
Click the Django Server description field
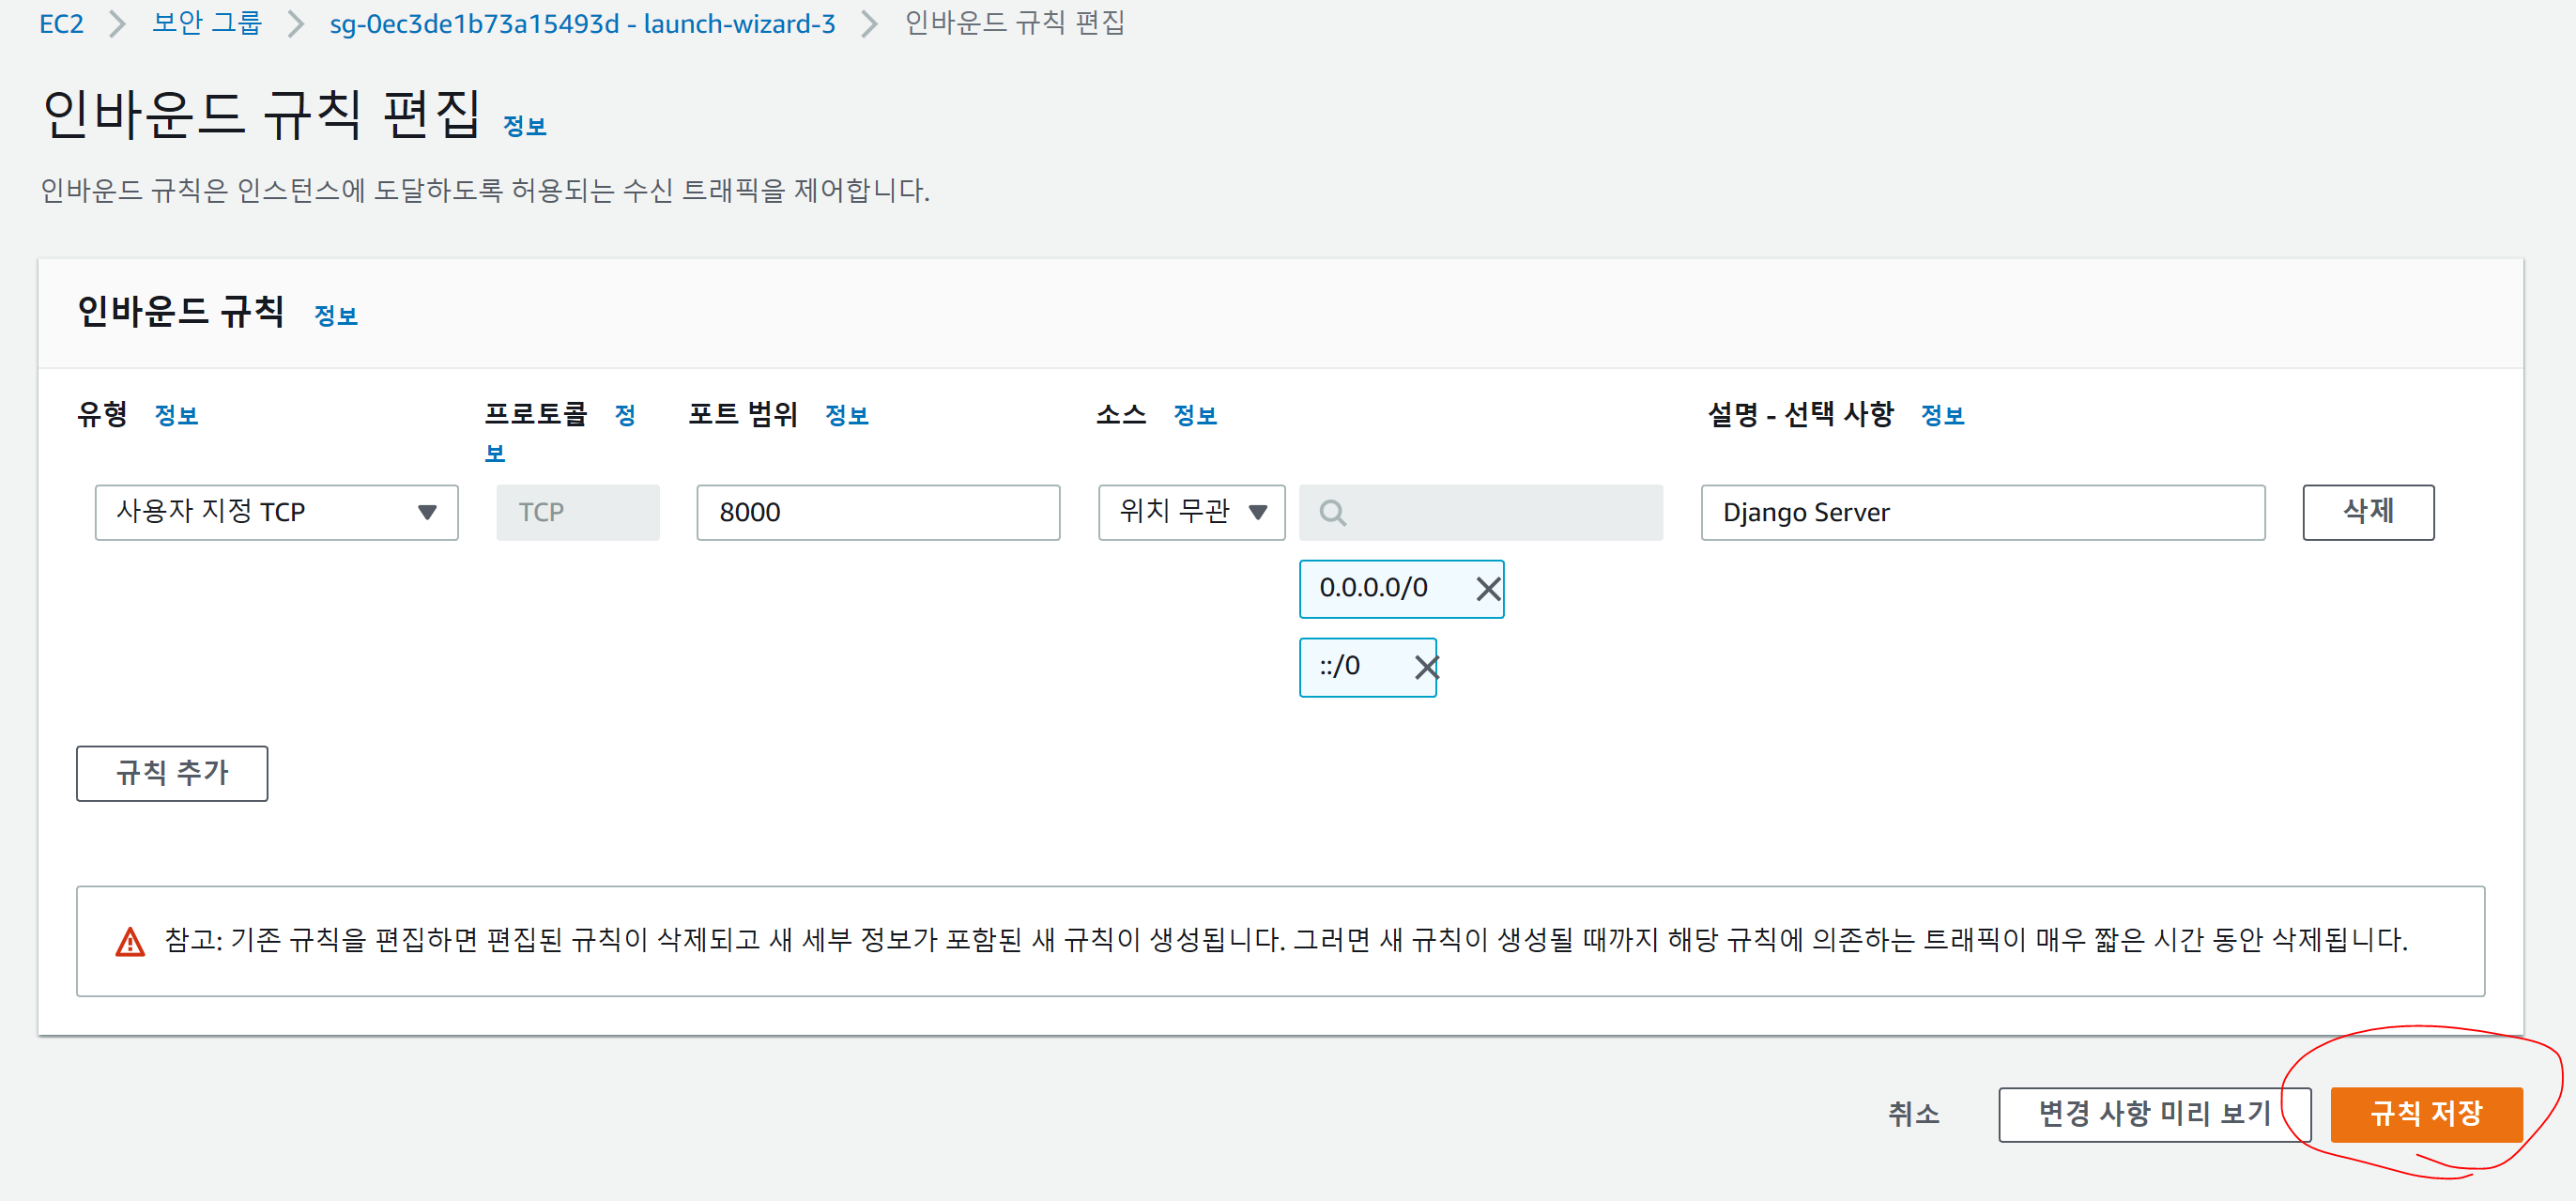click(x=1981, y=513)
